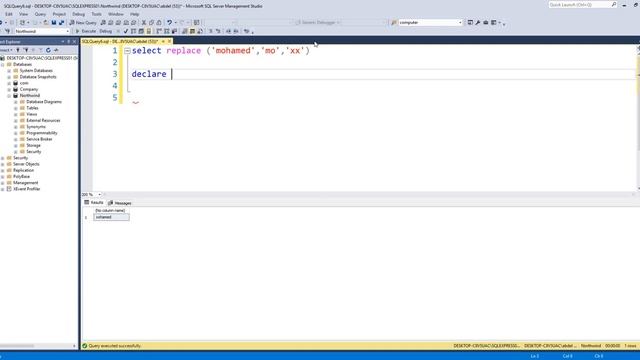Image resolution: width=640 pixels, height=360 pixels.
Task: Open the Project menu
Action: 59,14
